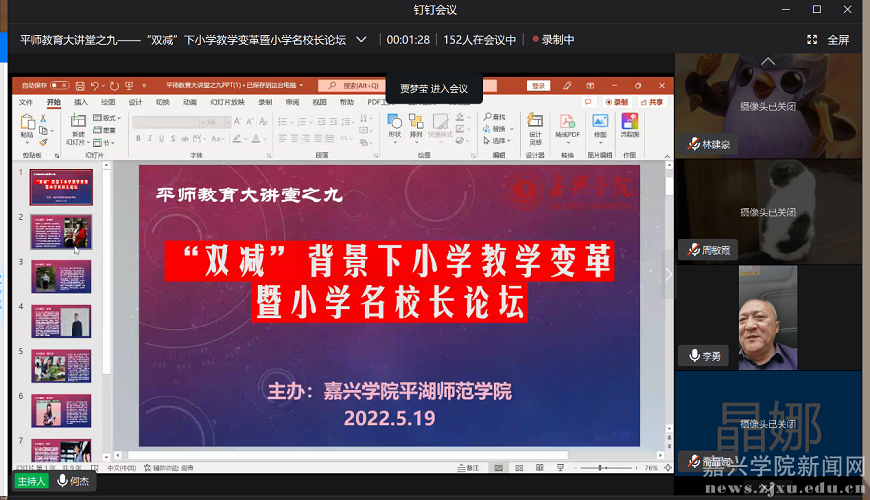This screenshot has height=500, width=870.
Task: Open Designer (设计灵感) ideas icon
Action: pos(535,126)
